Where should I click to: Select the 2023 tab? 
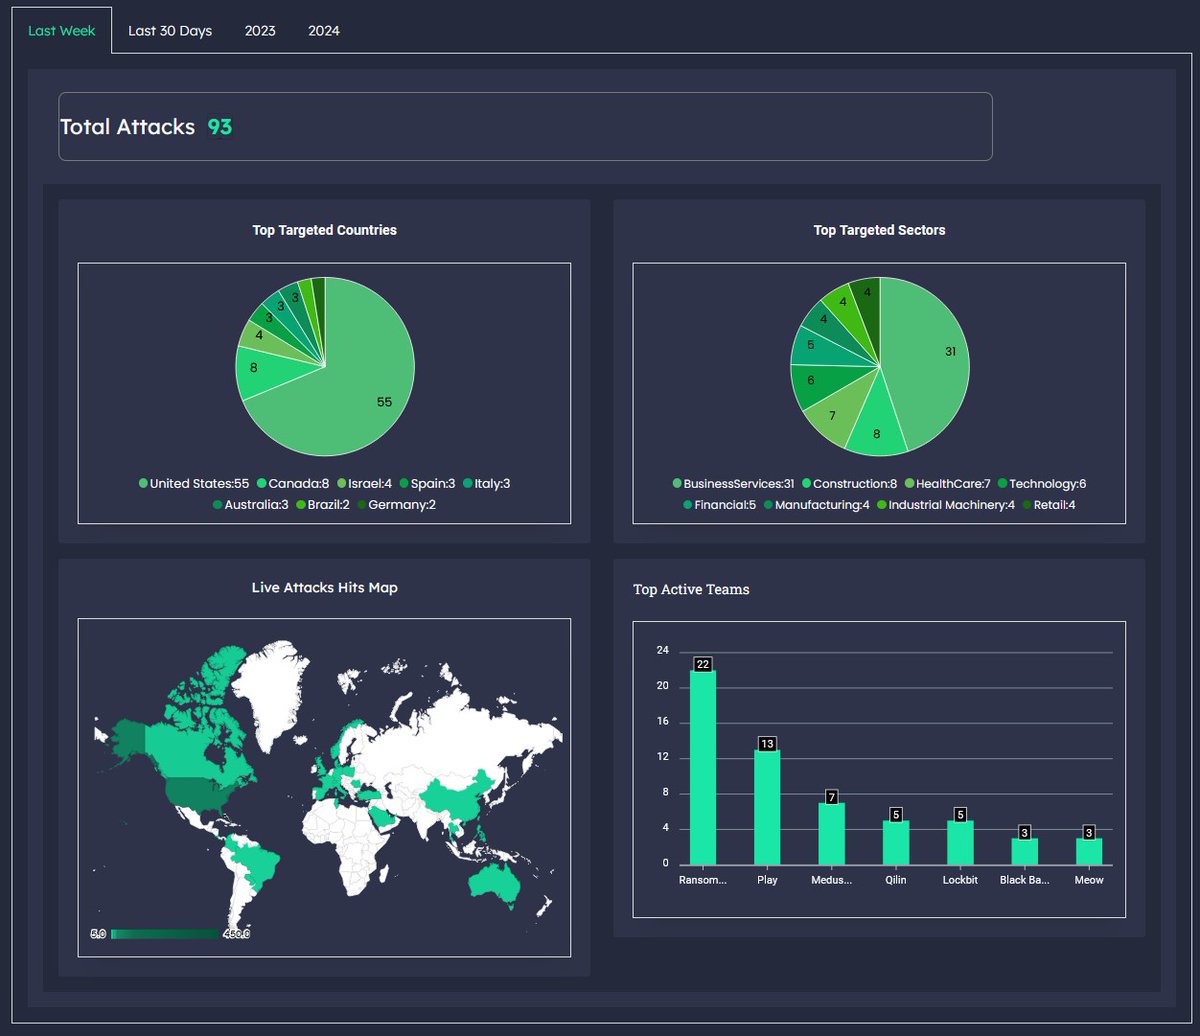tap(260, 31)
